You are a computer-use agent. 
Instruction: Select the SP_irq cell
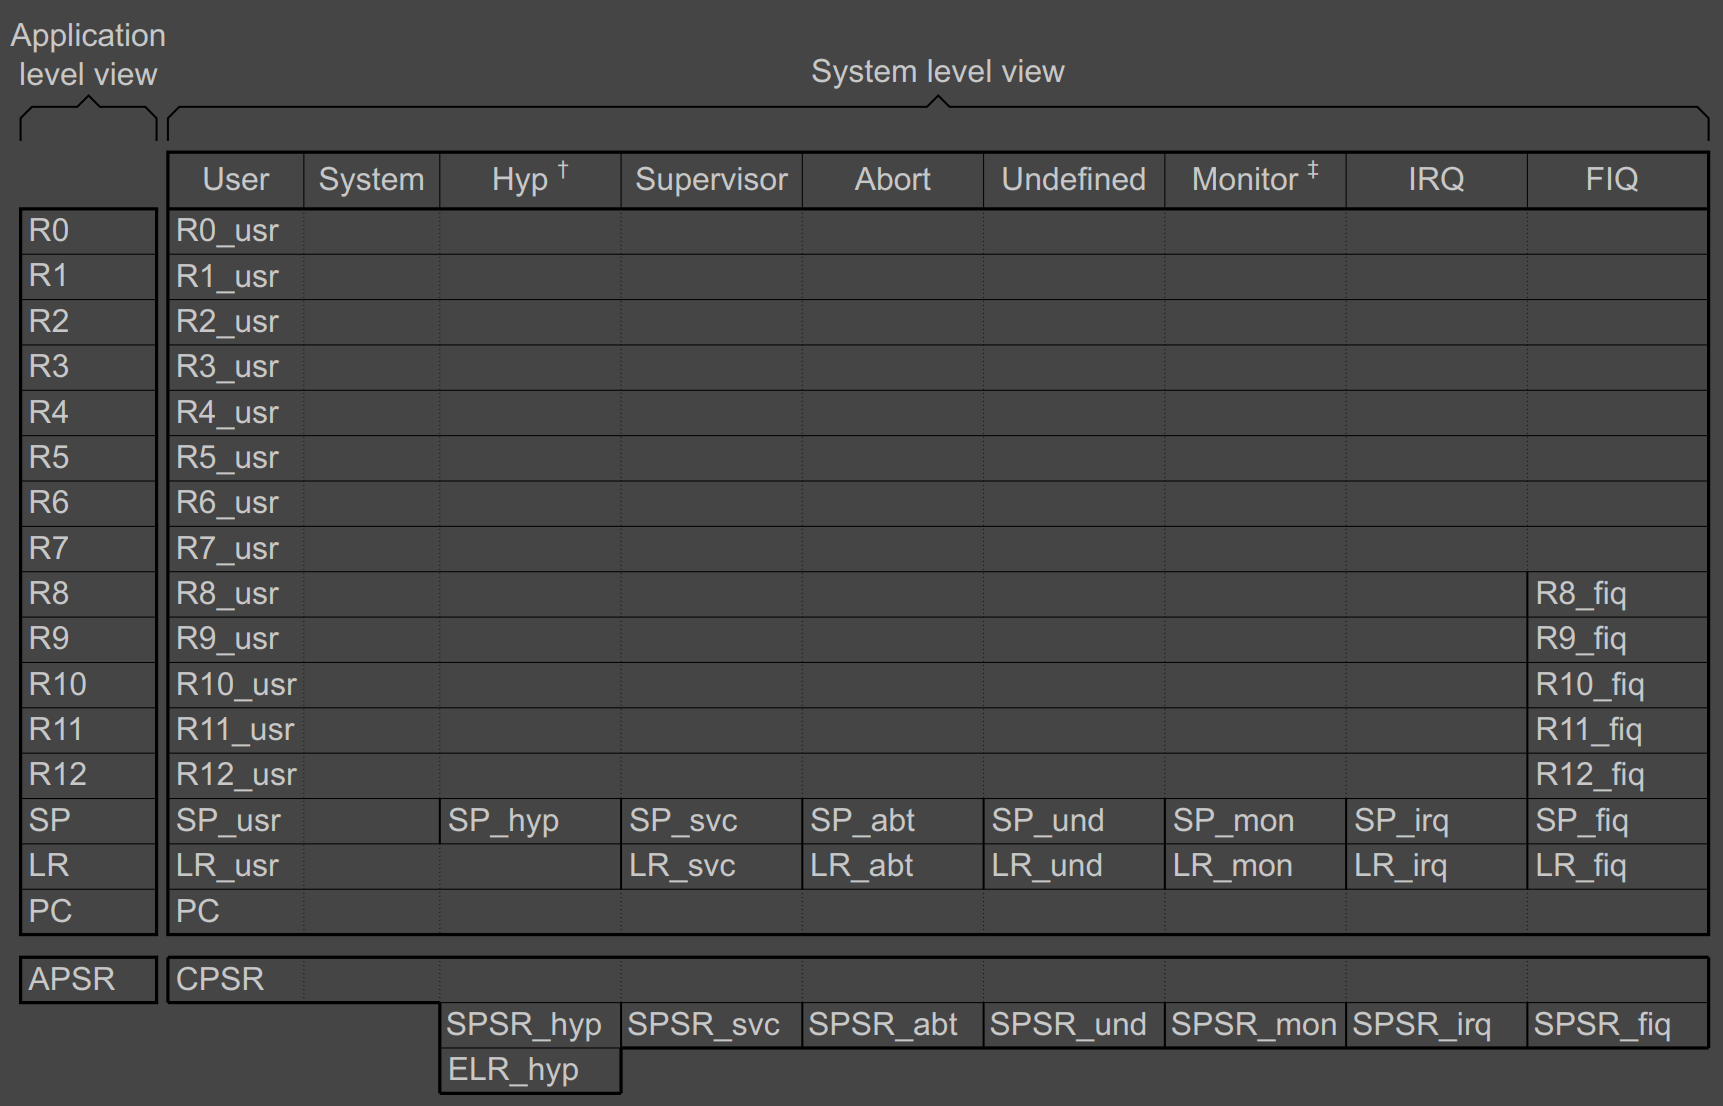[1436, 821]
